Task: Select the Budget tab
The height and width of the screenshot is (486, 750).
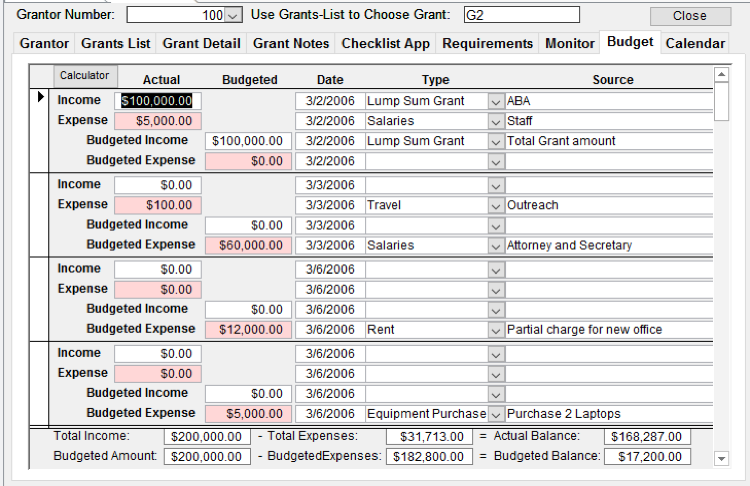Action: pos(630,42)
